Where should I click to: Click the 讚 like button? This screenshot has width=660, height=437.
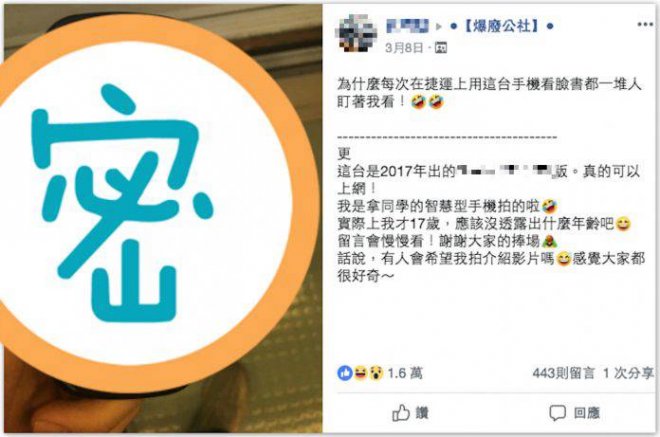410,413
